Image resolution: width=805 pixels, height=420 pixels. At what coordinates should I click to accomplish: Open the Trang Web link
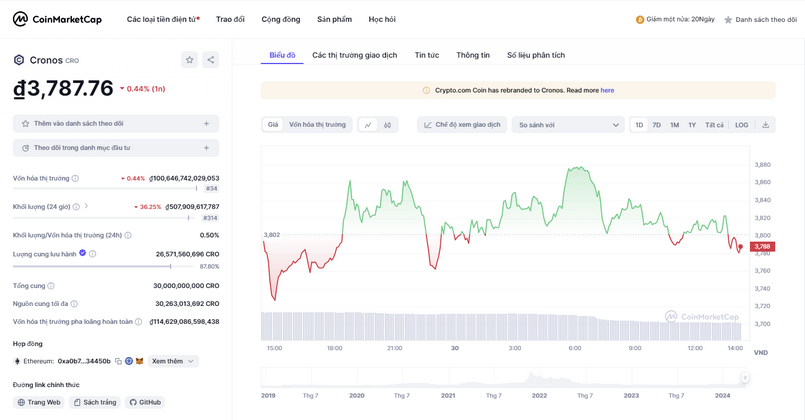tap(39, 403)
